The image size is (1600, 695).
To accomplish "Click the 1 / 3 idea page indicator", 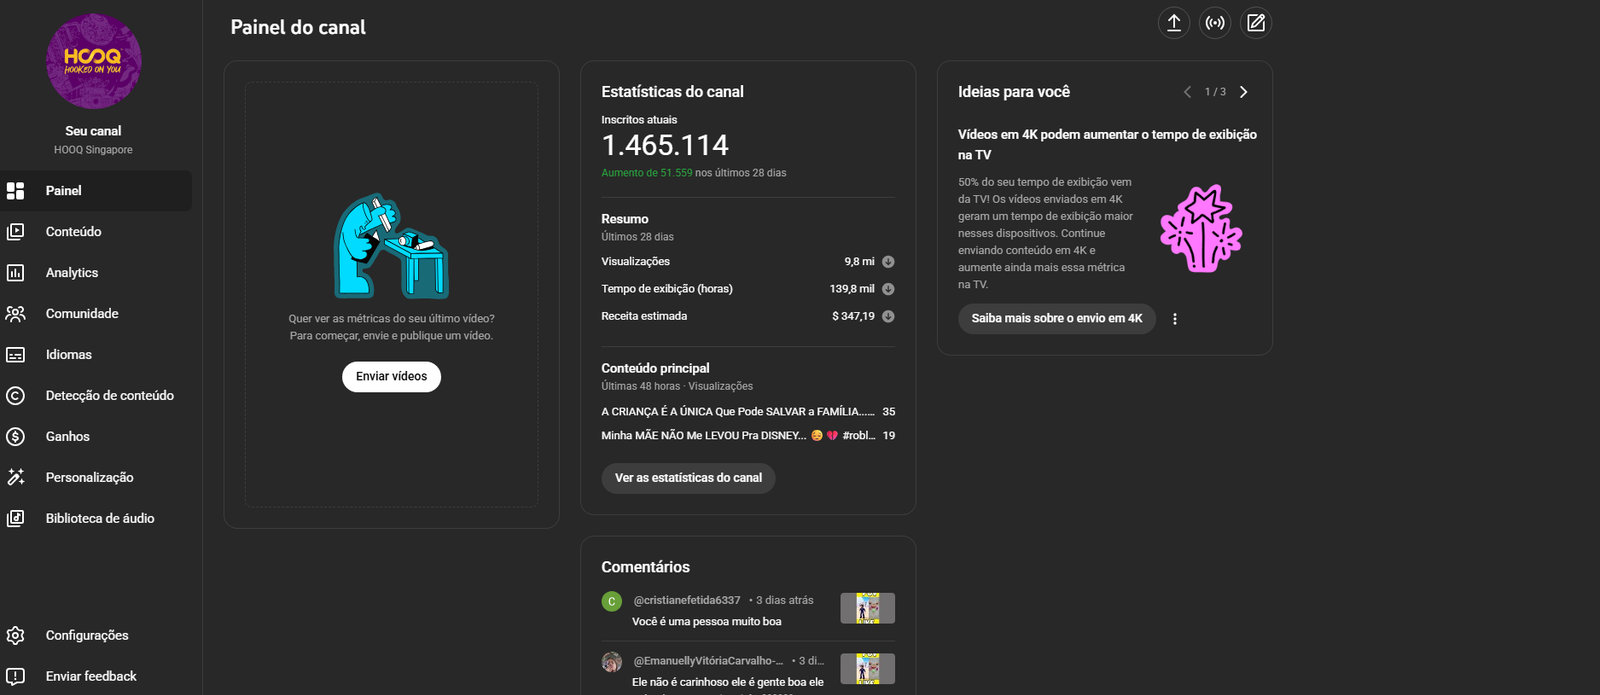I will [x=1215, y=92].
